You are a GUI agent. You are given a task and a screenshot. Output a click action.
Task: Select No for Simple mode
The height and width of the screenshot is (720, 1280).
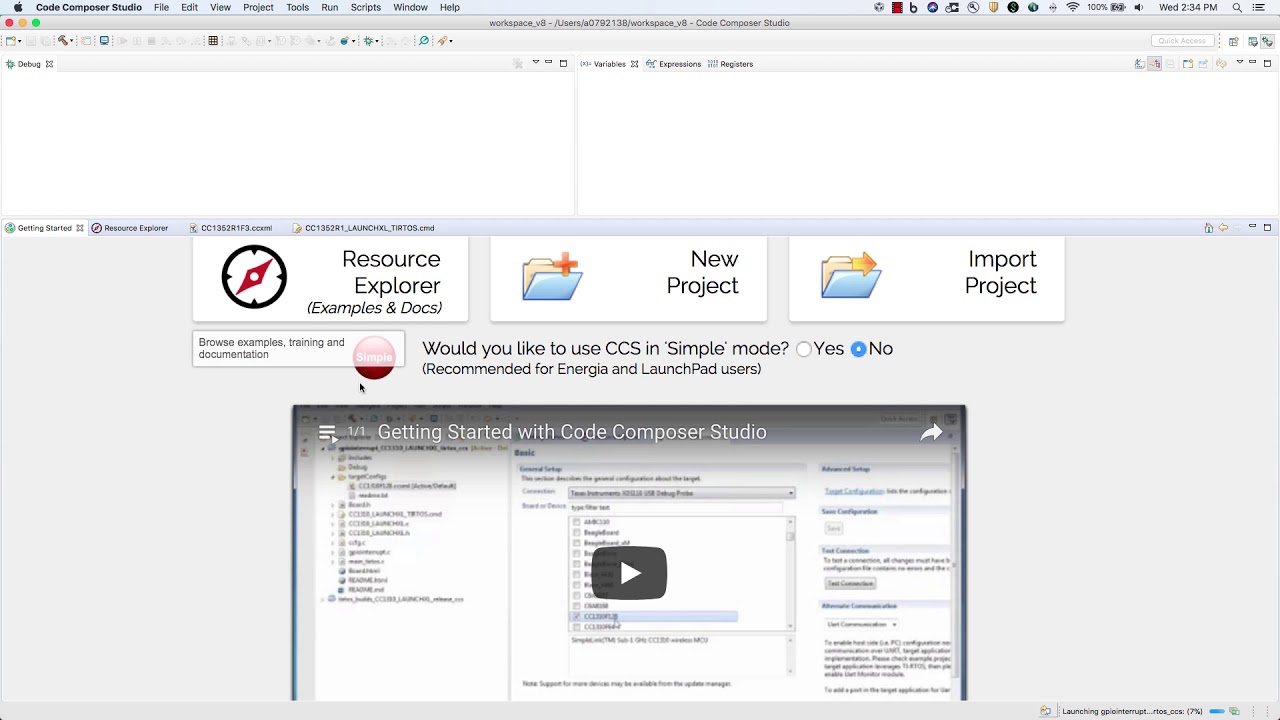tap(858, 349)
